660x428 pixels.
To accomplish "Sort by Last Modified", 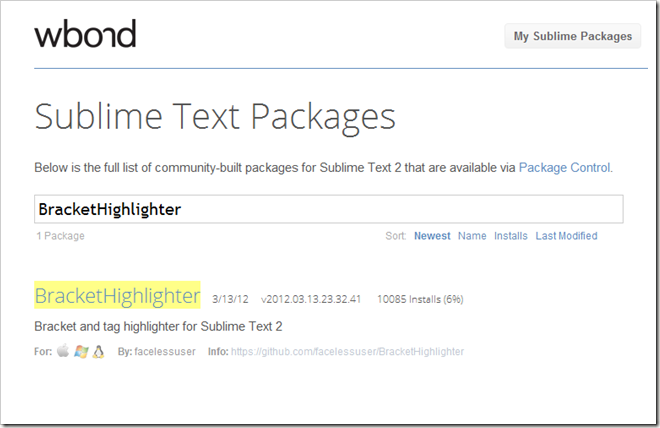I will (566, 236).
